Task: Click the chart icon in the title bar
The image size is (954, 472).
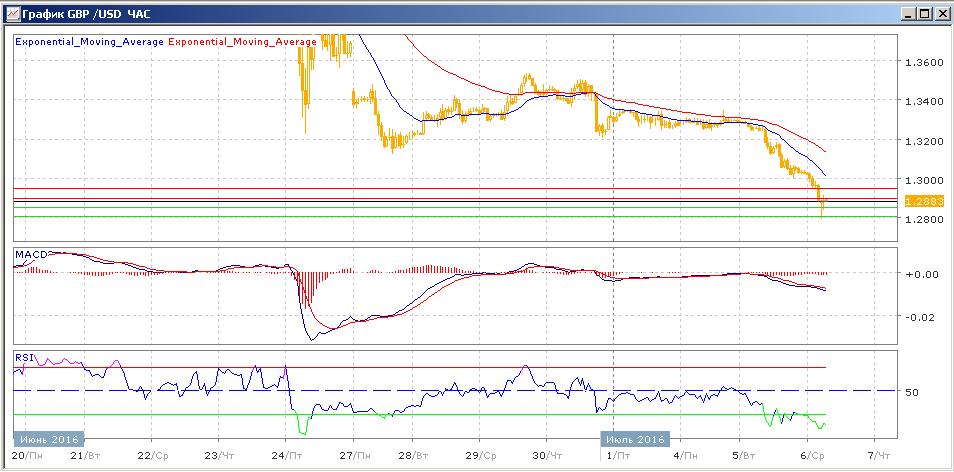Action: pos(13,14)
